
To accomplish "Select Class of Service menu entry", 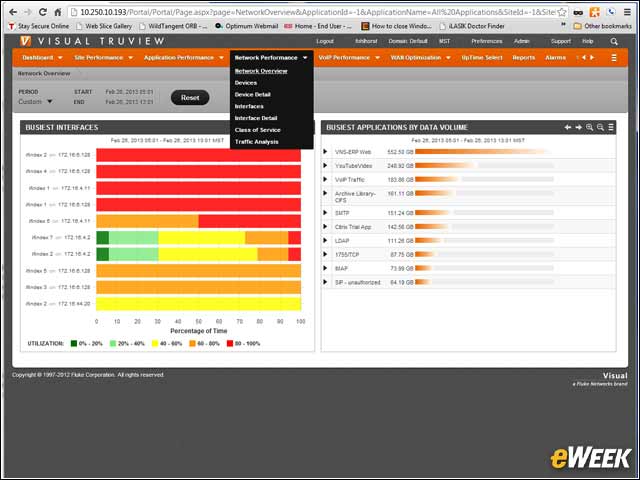I will pos(258,130).
